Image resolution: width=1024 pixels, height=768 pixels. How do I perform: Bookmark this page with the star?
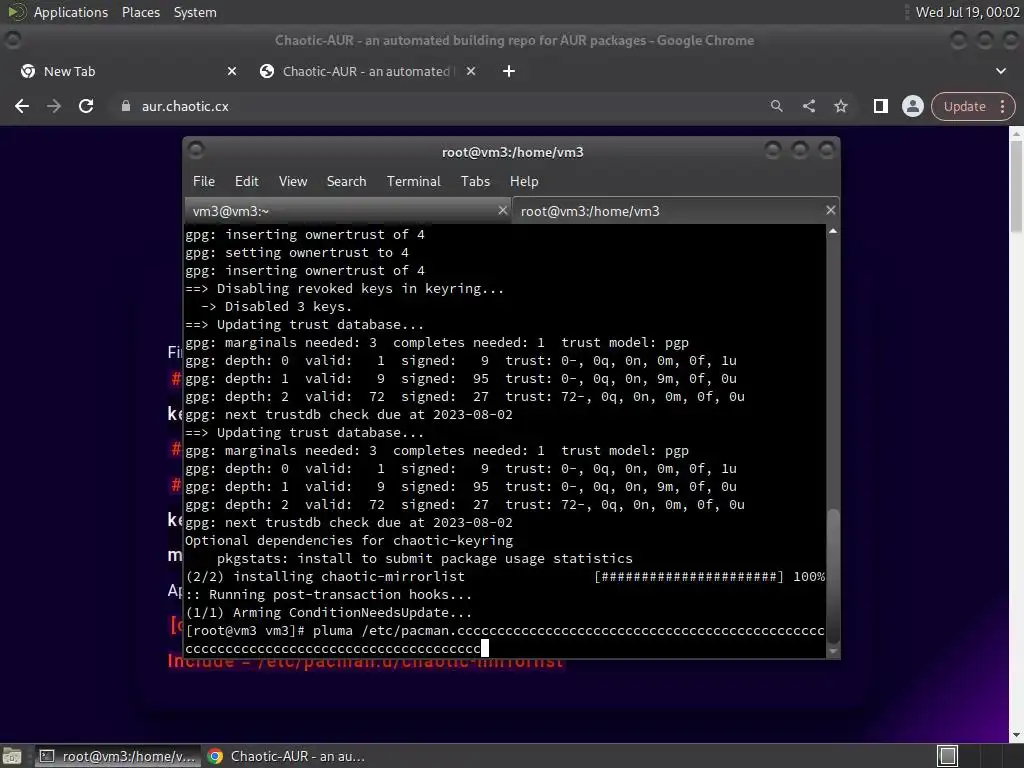tap(840, 106)
